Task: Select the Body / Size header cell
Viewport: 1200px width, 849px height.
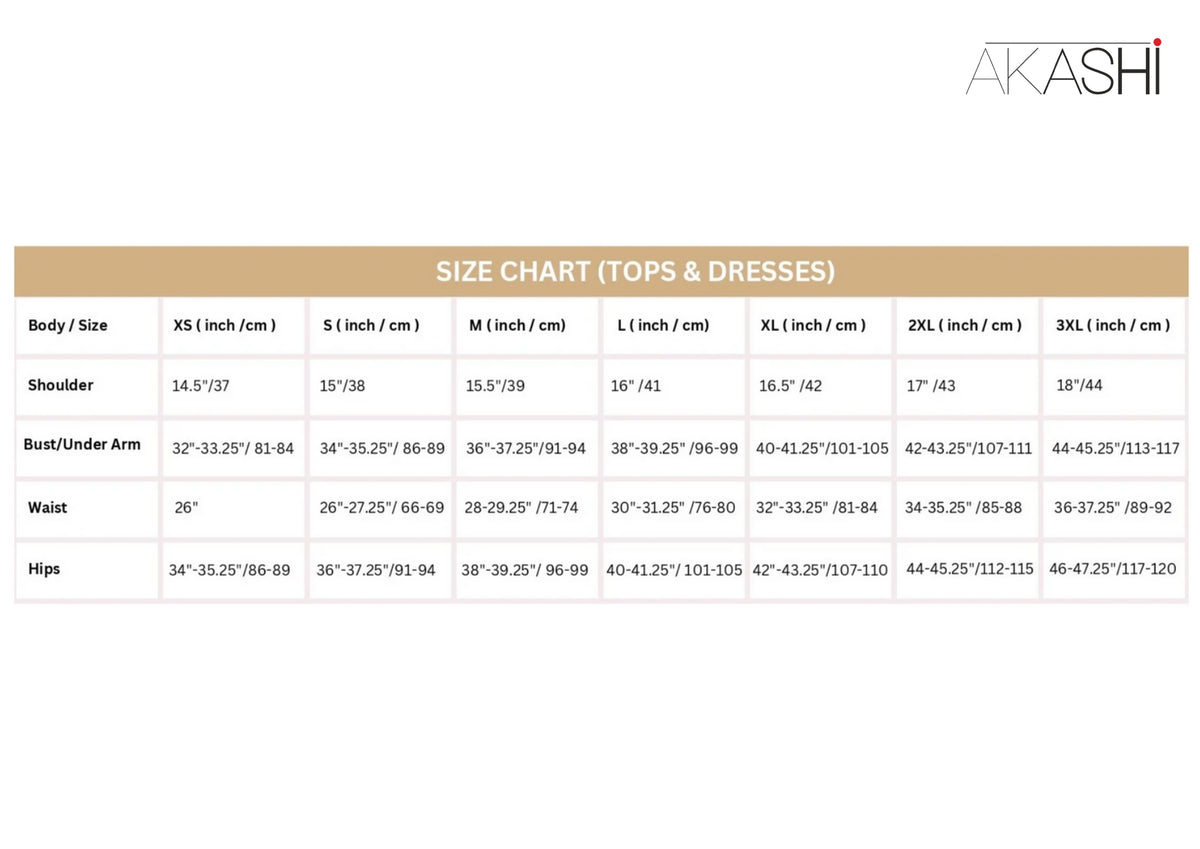Action: 68,325
